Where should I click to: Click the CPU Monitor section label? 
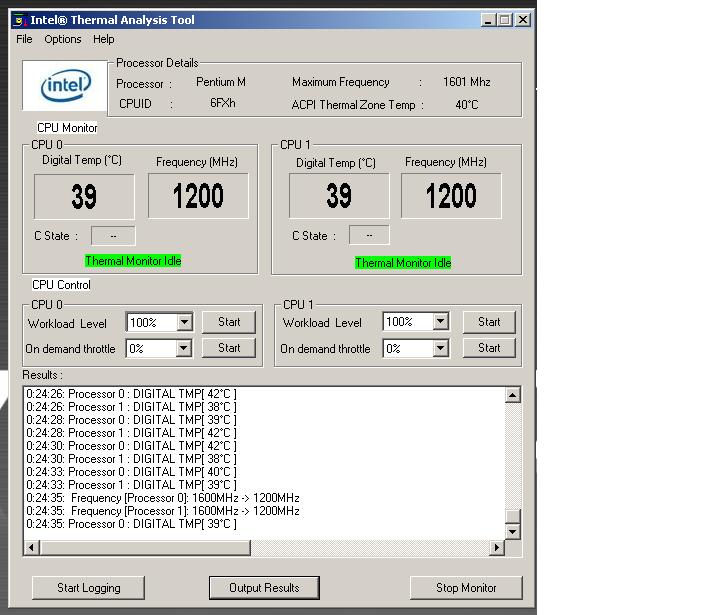pyautogui.click(x=67, y=128)
